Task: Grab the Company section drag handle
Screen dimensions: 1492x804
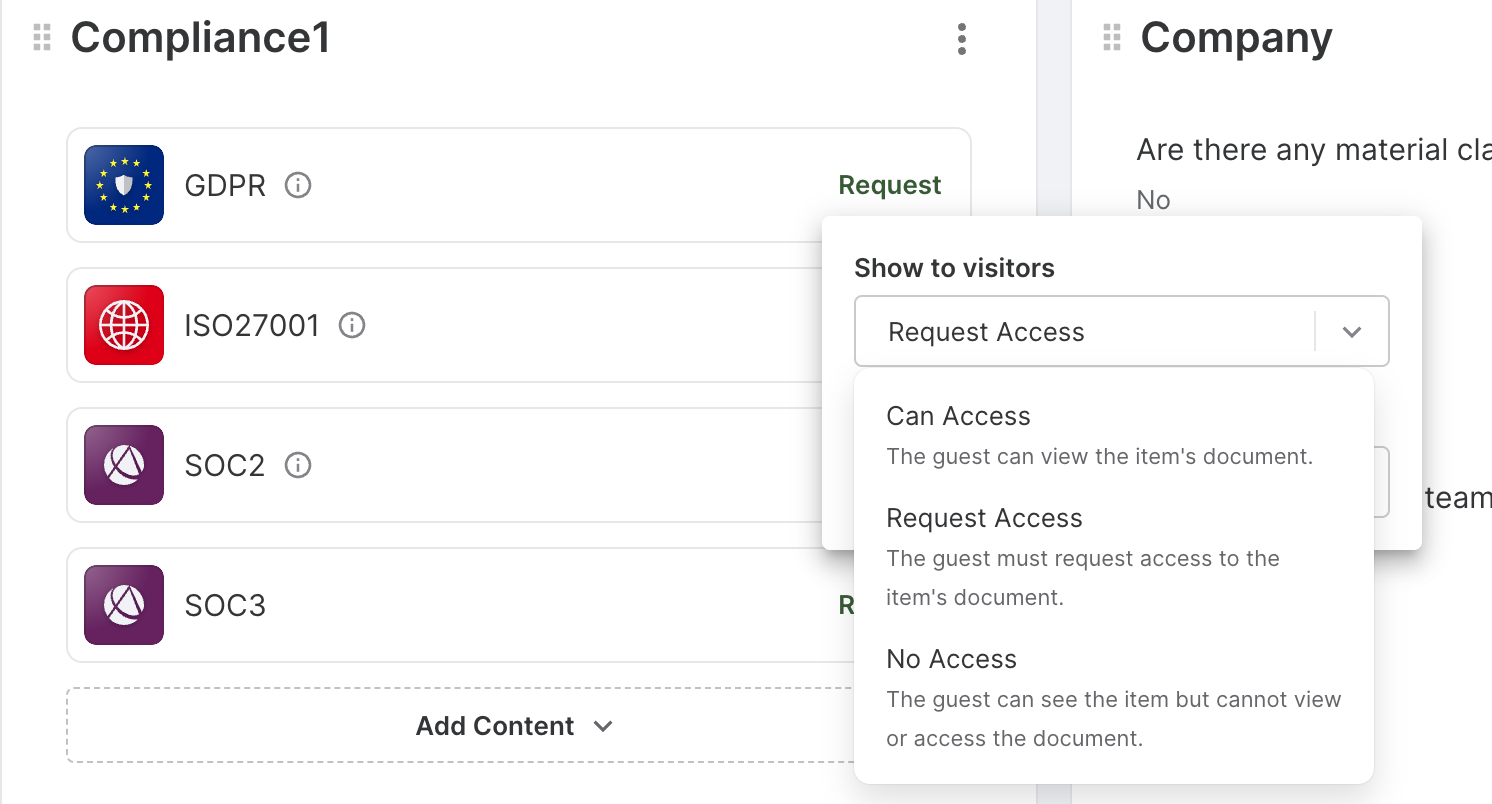Action: pos(1111,38)
